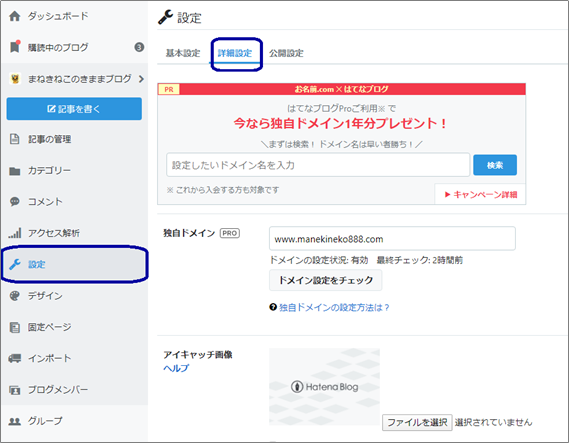Open the ヘルプ link under アイキャッチ画像
569x443 pixels.
(176, 368)
